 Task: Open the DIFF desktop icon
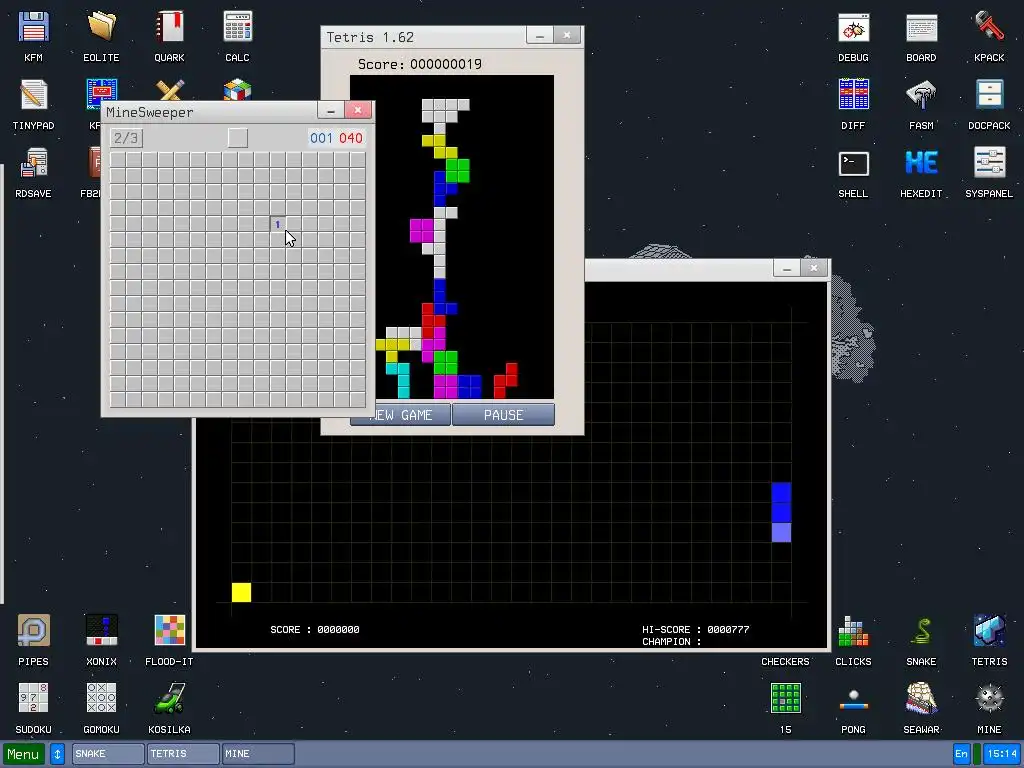[x=854, y=104]
